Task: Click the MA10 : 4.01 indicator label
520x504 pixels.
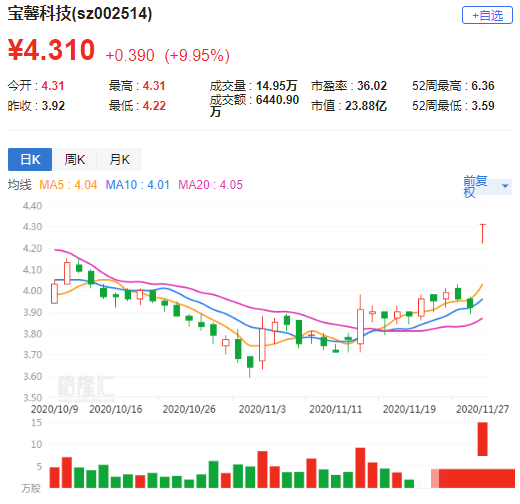Action: 137,185
